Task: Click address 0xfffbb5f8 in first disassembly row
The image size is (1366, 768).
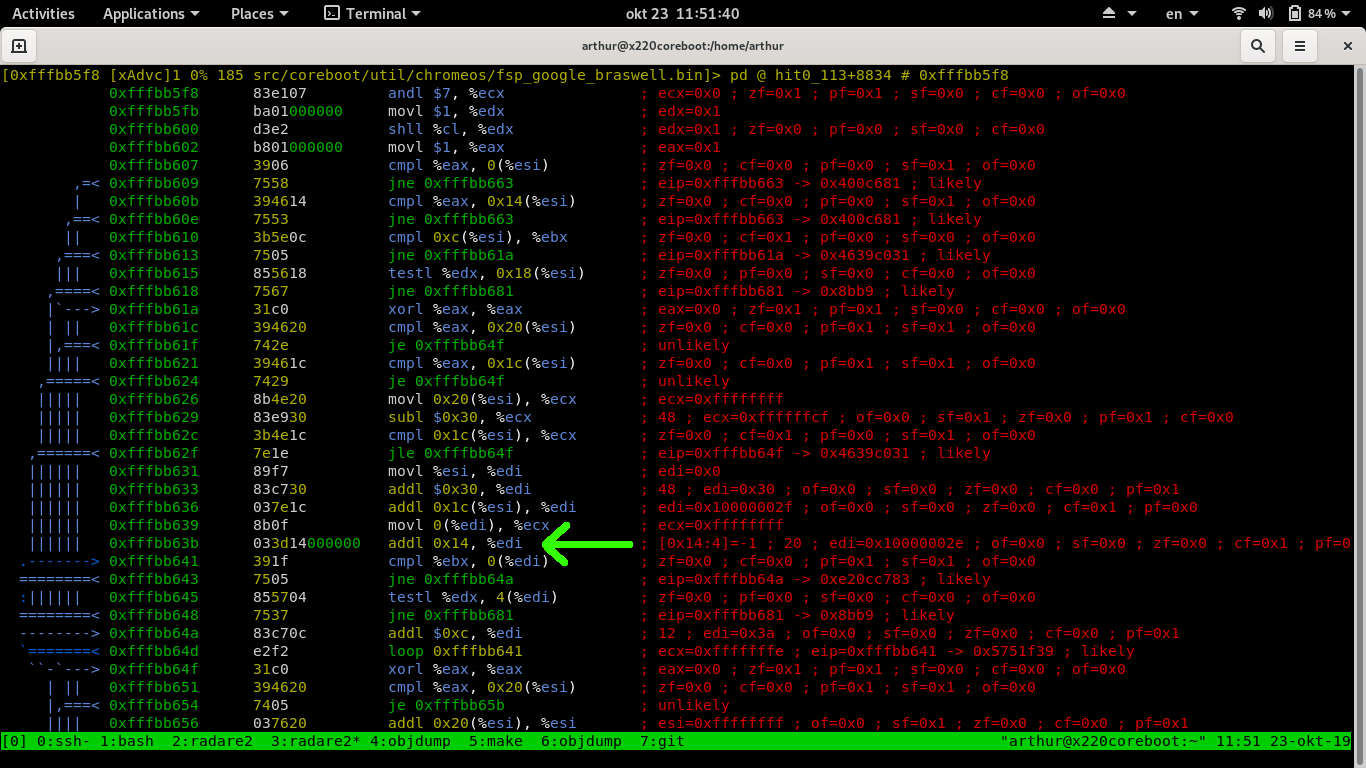Action: [154, 93]
